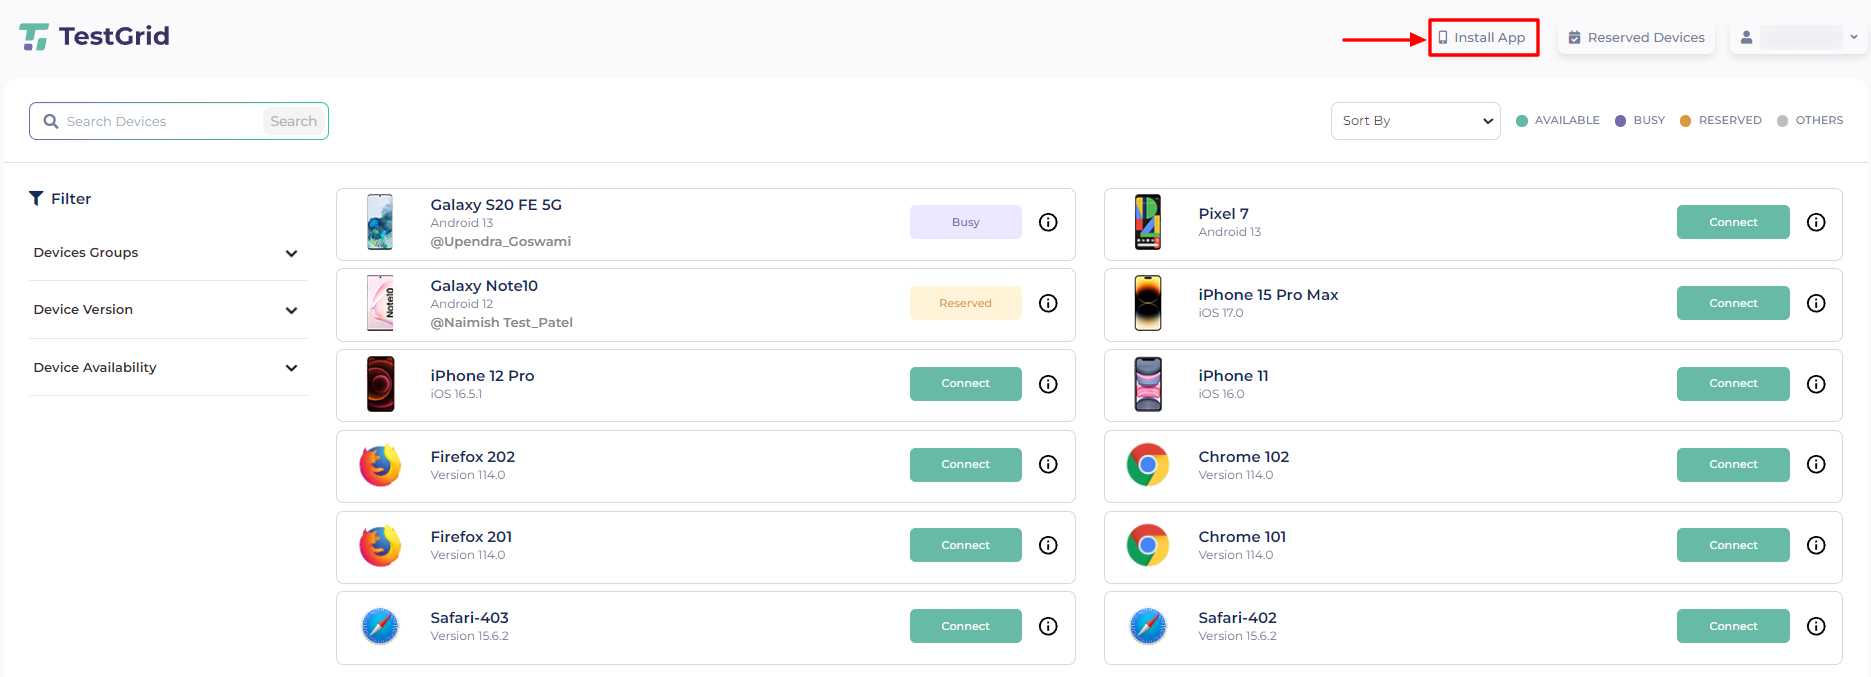Screen dimensions: 1871x677
Task: Open info for Galaxy S20 FE 5G
Action: [x=1048, y=222]
